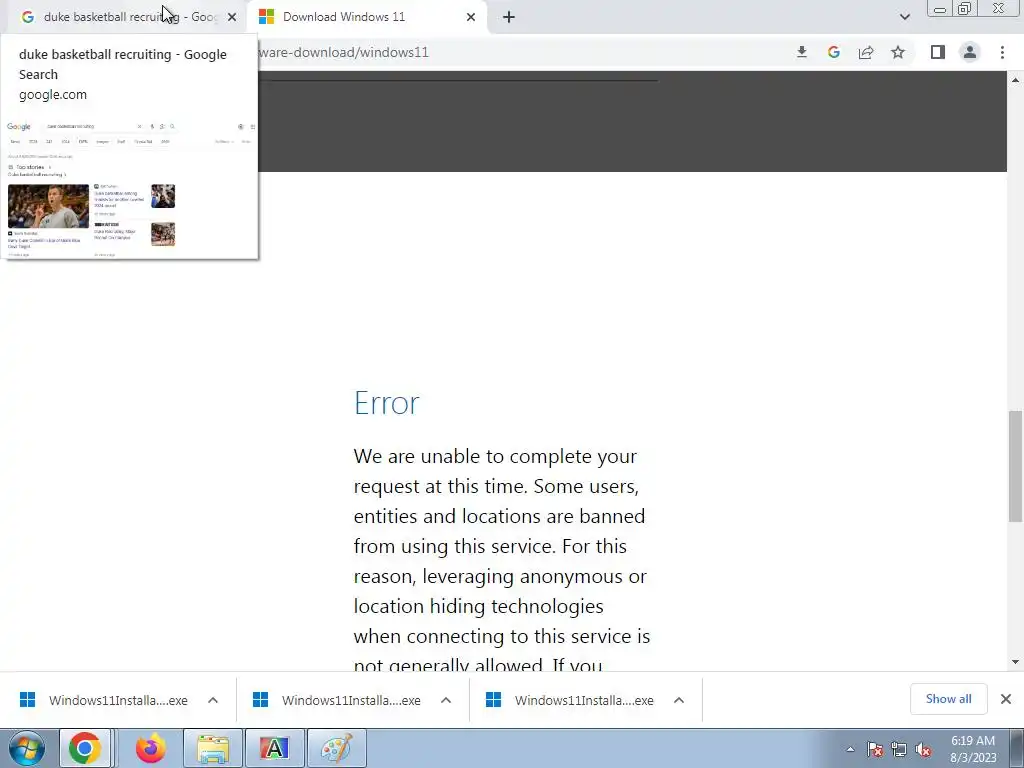1024x768 pixels.
Task: Click the Error heading text
Action: pyautogui.click(x=387, y=402)
